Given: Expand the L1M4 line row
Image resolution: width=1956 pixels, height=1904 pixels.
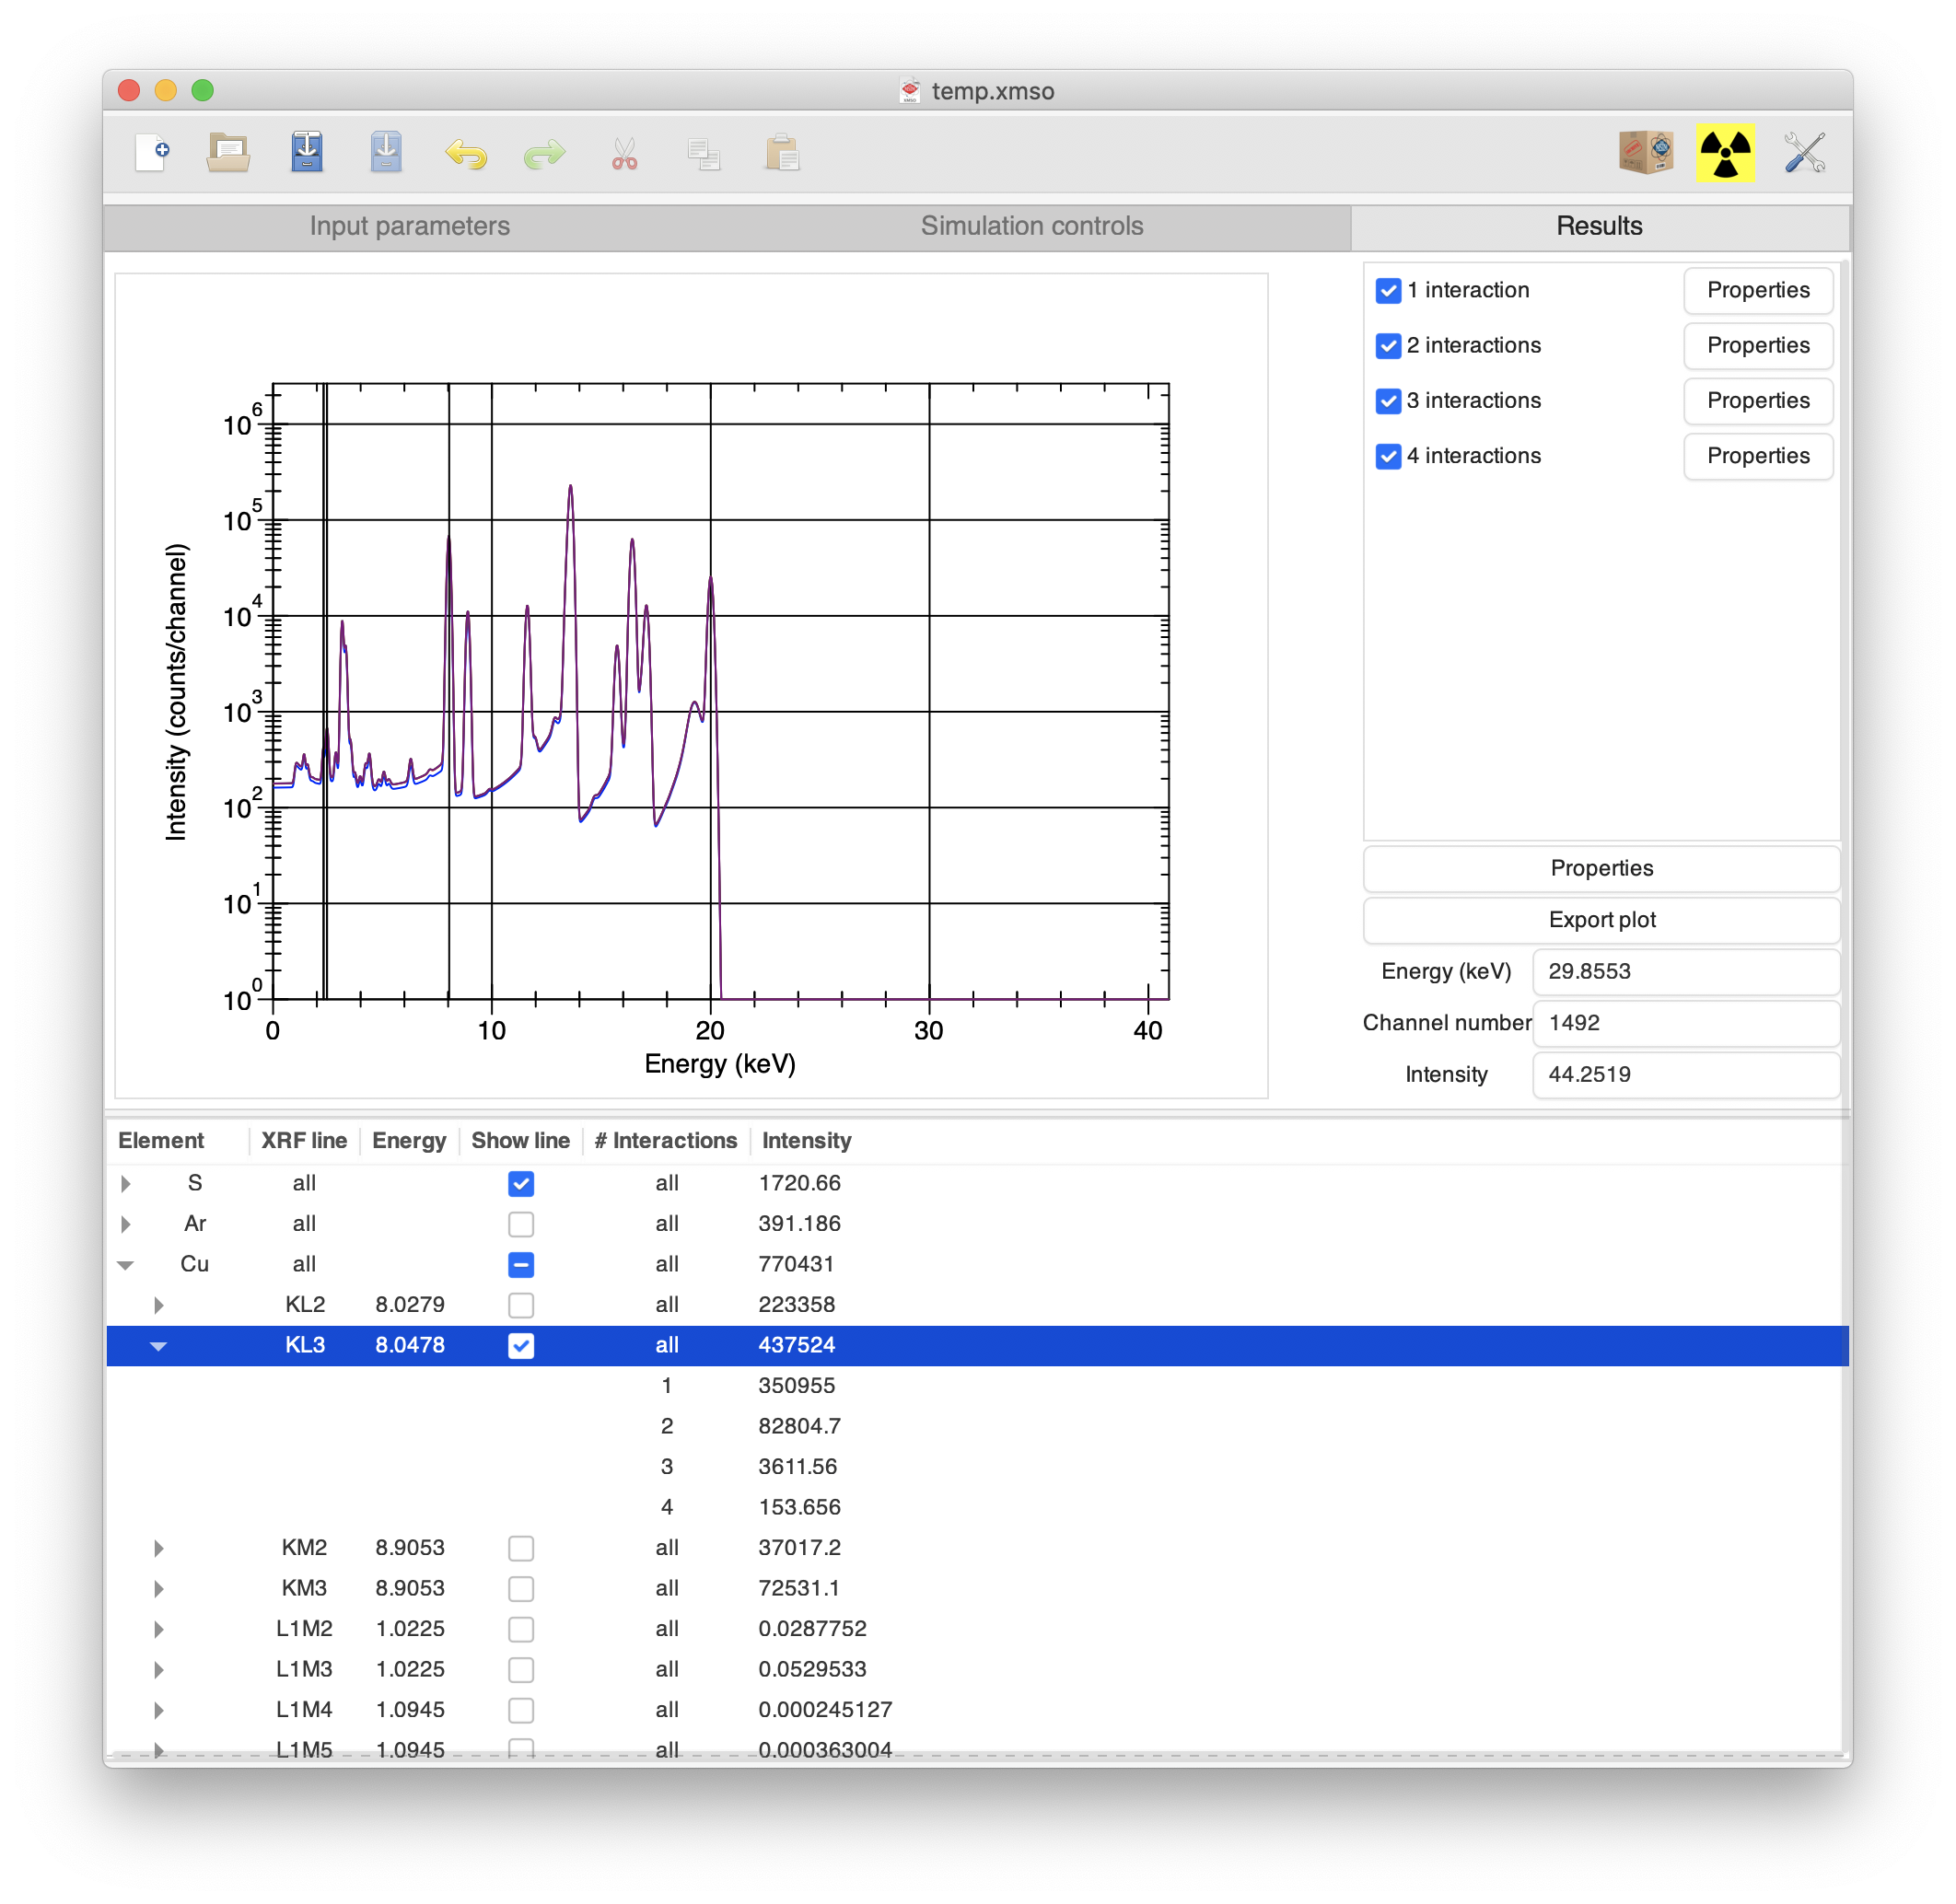Looking at the screenshot, I should [x=159, y=1709].
